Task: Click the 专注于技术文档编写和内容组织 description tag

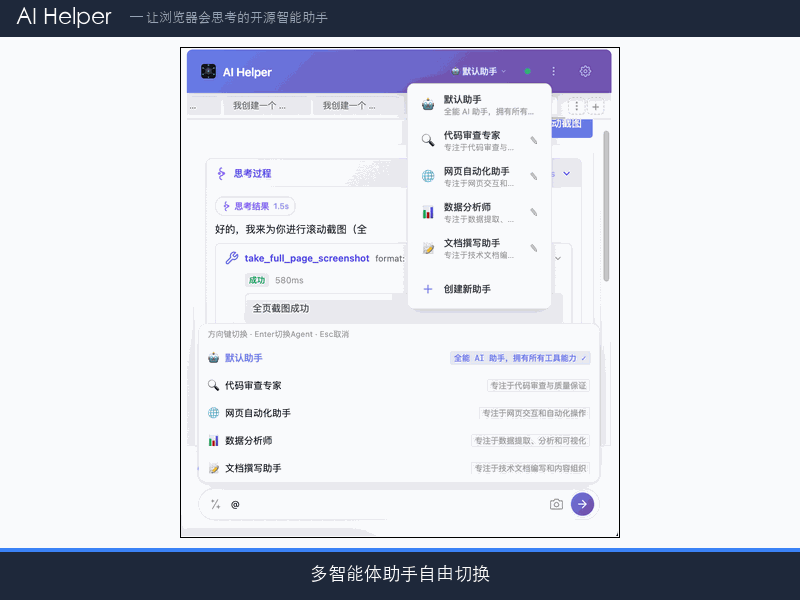Action: (530, 468)
